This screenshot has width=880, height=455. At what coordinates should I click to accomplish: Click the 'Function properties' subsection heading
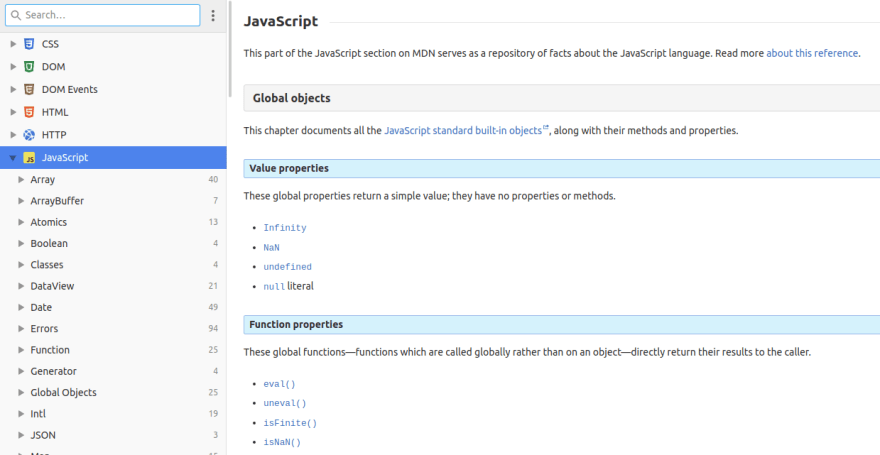coord(296,324)
